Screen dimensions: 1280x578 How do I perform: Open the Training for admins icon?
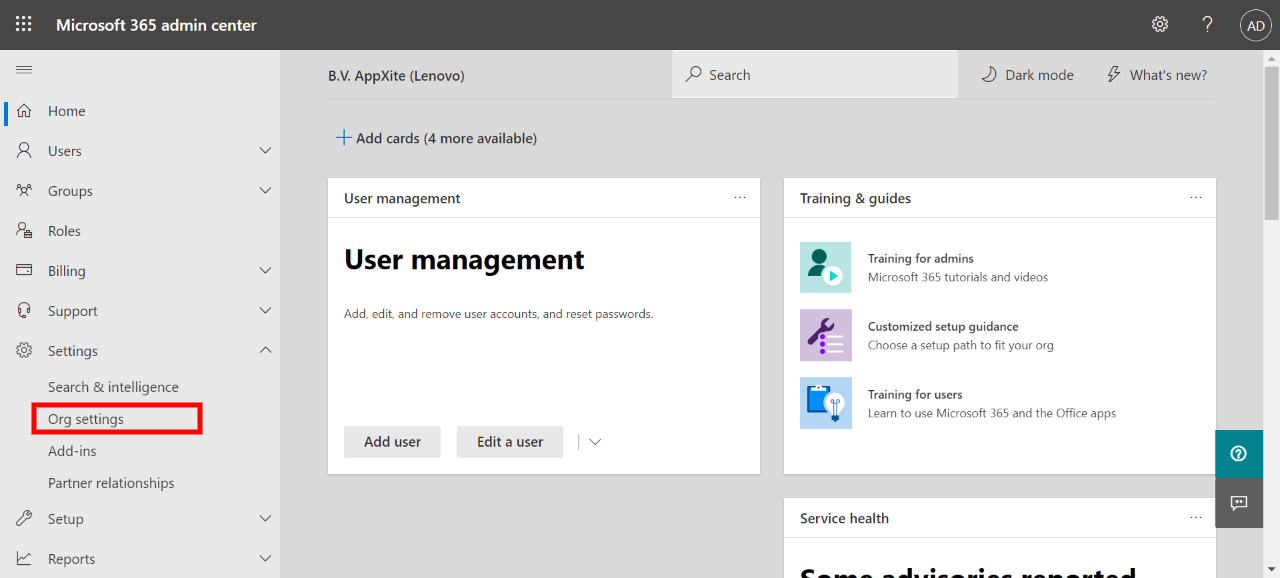coord(826,267)
